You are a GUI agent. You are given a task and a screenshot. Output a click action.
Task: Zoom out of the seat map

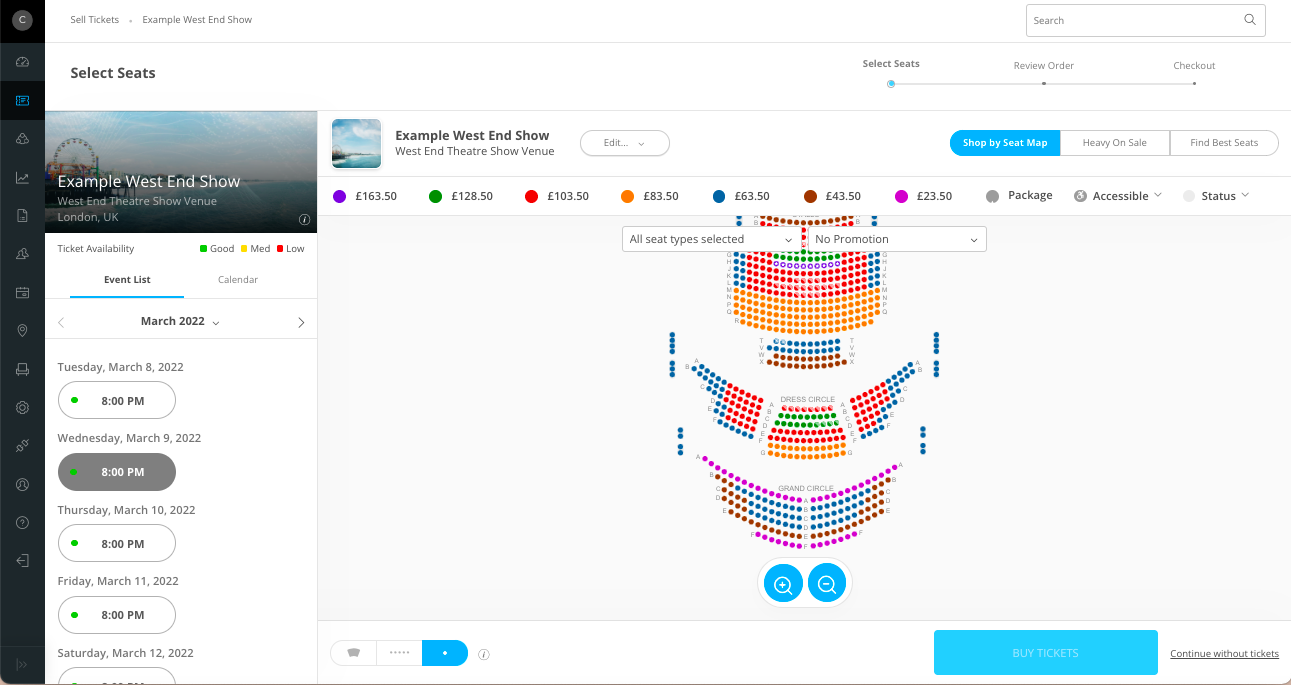click(x=827, y=583)
